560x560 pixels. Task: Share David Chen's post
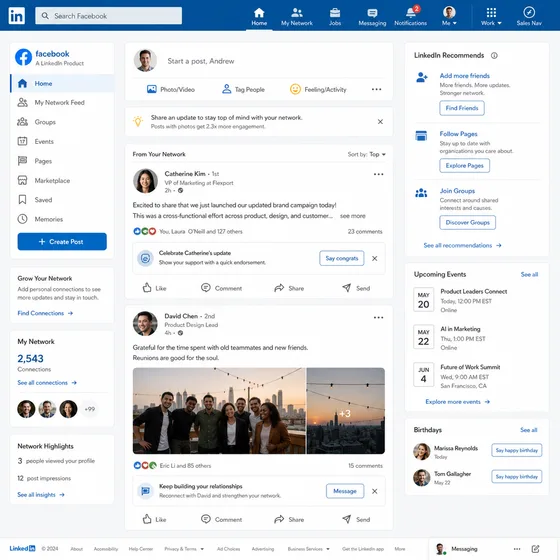tap(289, 519)
